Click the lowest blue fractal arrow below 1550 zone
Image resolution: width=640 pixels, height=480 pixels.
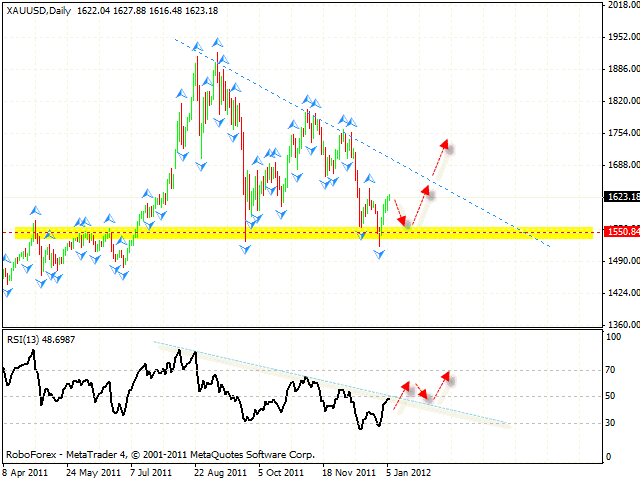point(379,255)
